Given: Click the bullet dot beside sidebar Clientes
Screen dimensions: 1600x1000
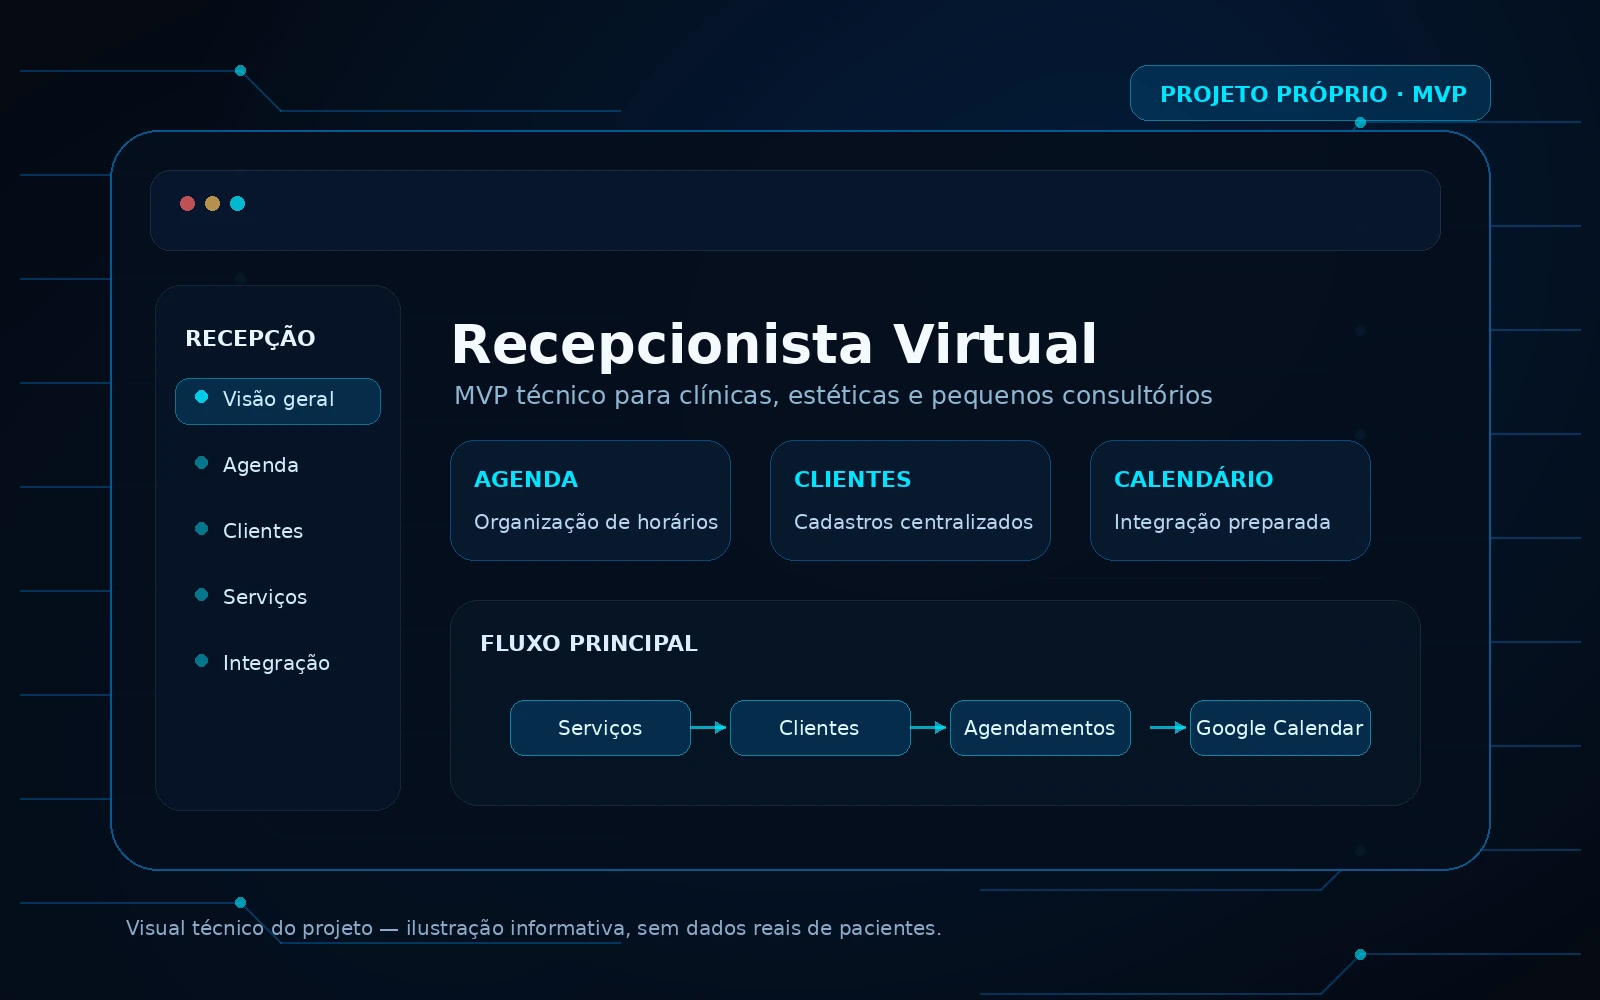Looking at the screenshot, I should pyautogui.click(x=201, y=529).
